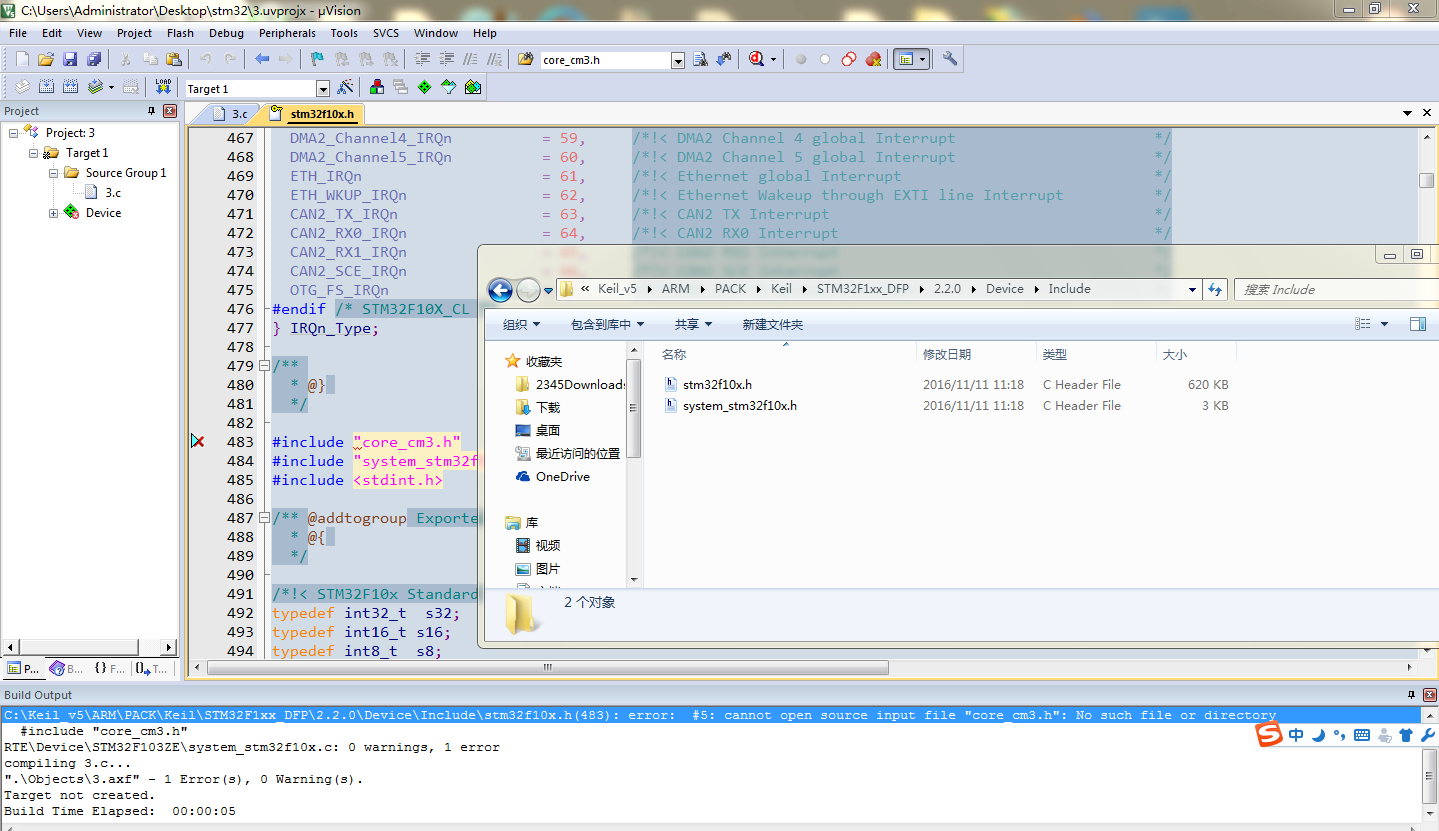Open 共享 dropdown in Explorer

pos(693,324)
